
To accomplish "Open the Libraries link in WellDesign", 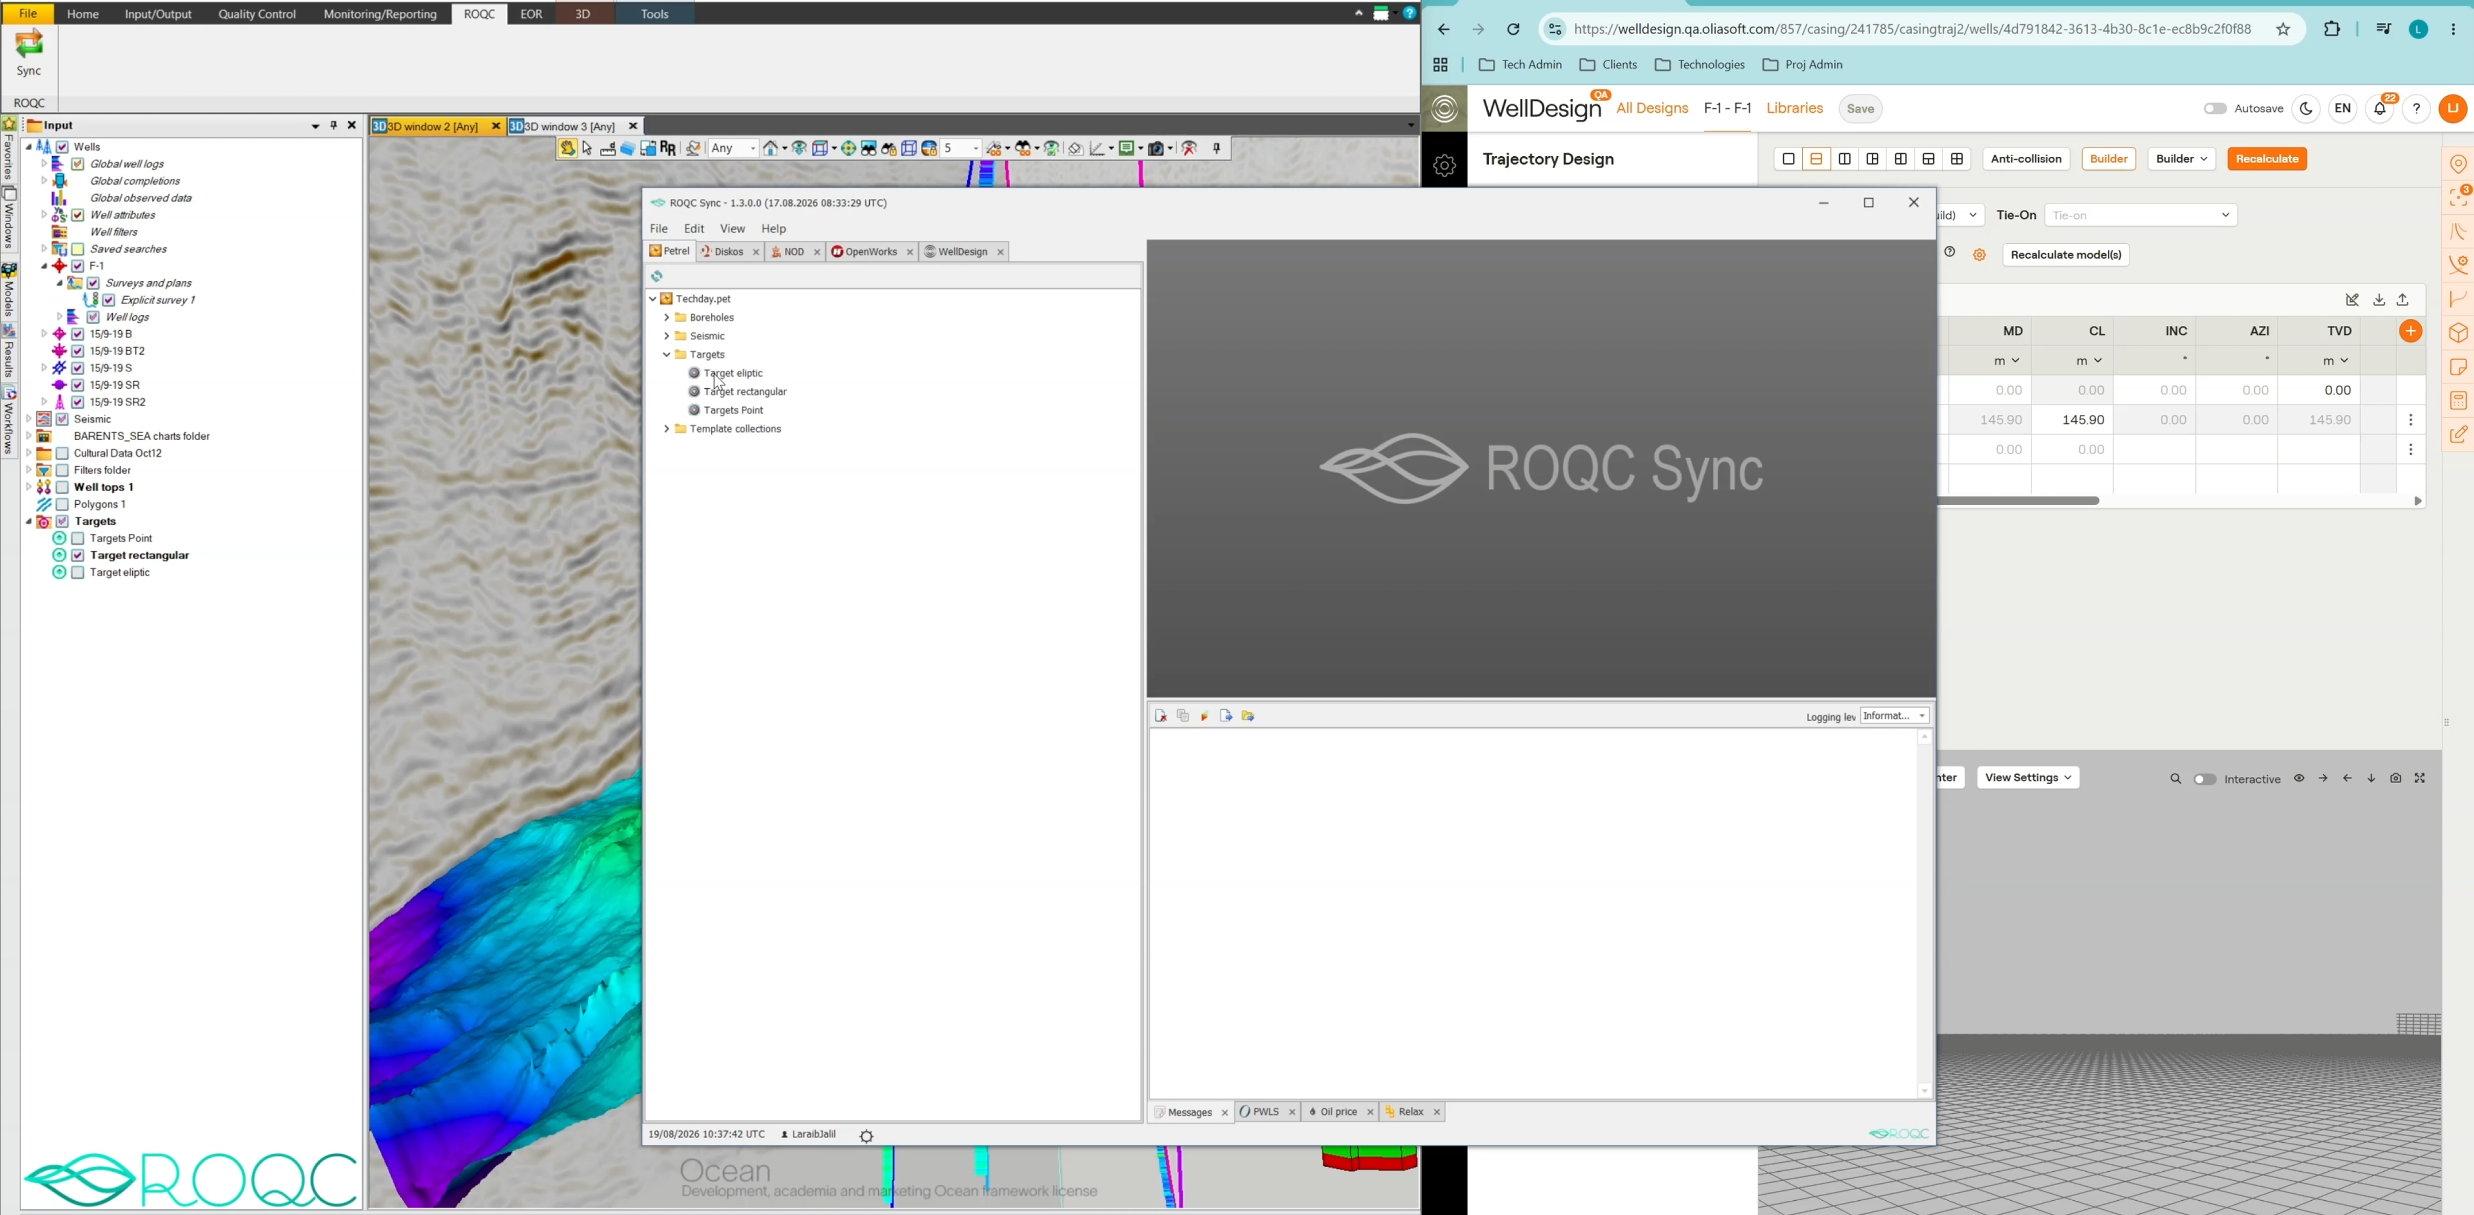I will 1794,108.
